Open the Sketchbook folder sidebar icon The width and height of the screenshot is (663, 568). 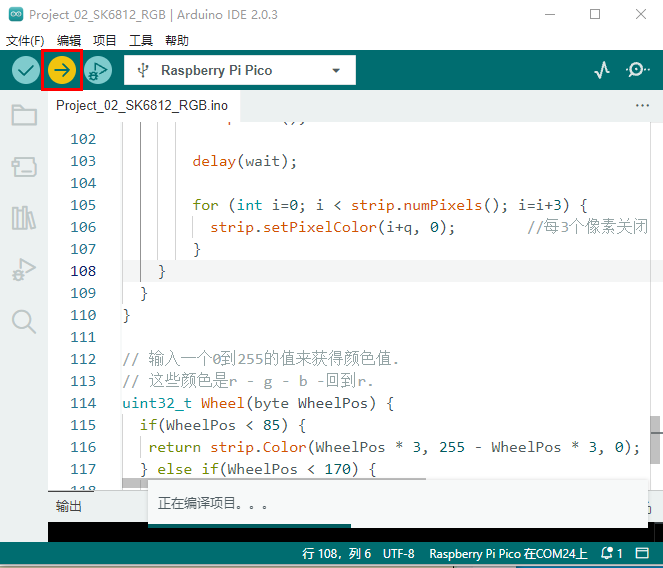coord(24,115)
